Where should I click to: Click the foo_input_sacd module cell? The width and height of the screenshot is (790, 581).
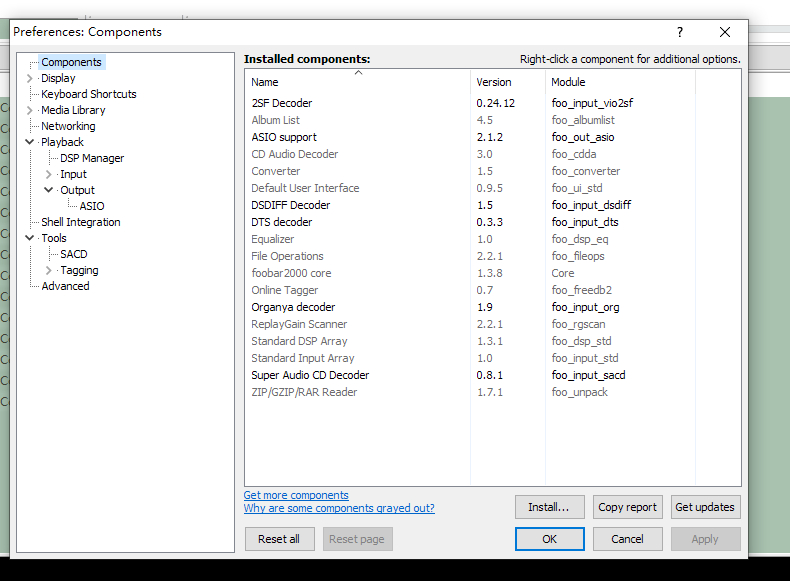(x=588, y=375)
